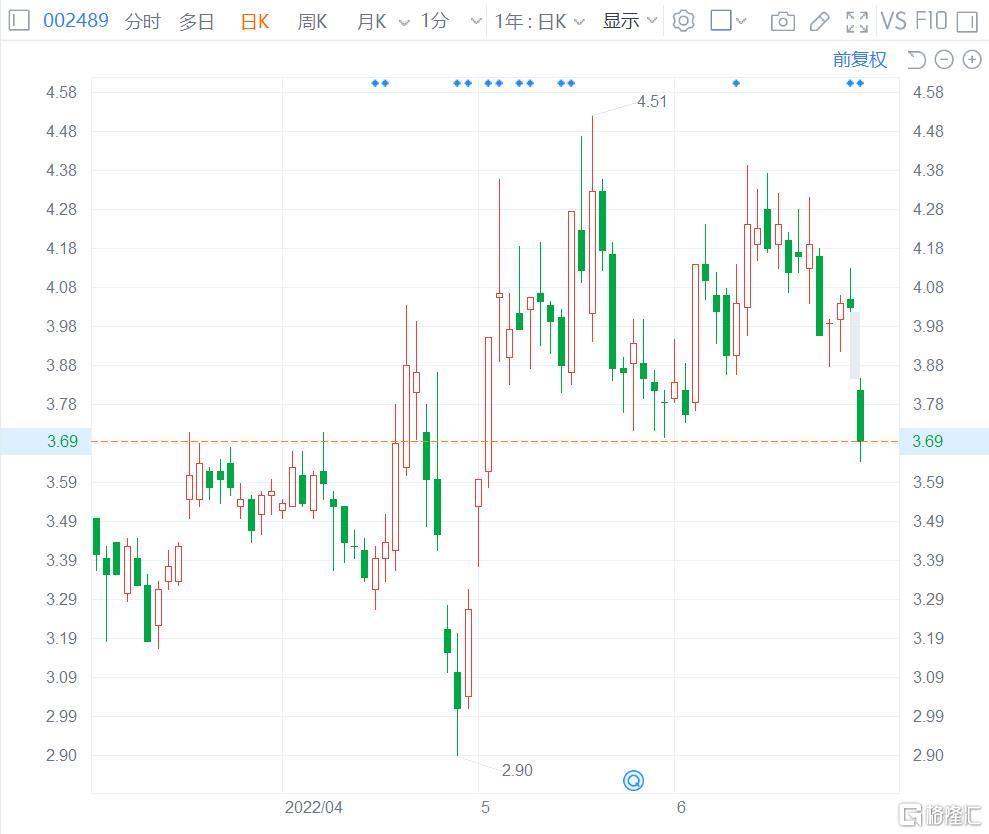Click the tall red candle reaching 4.51
The image size is (989, 834).
tap(592, 252)
